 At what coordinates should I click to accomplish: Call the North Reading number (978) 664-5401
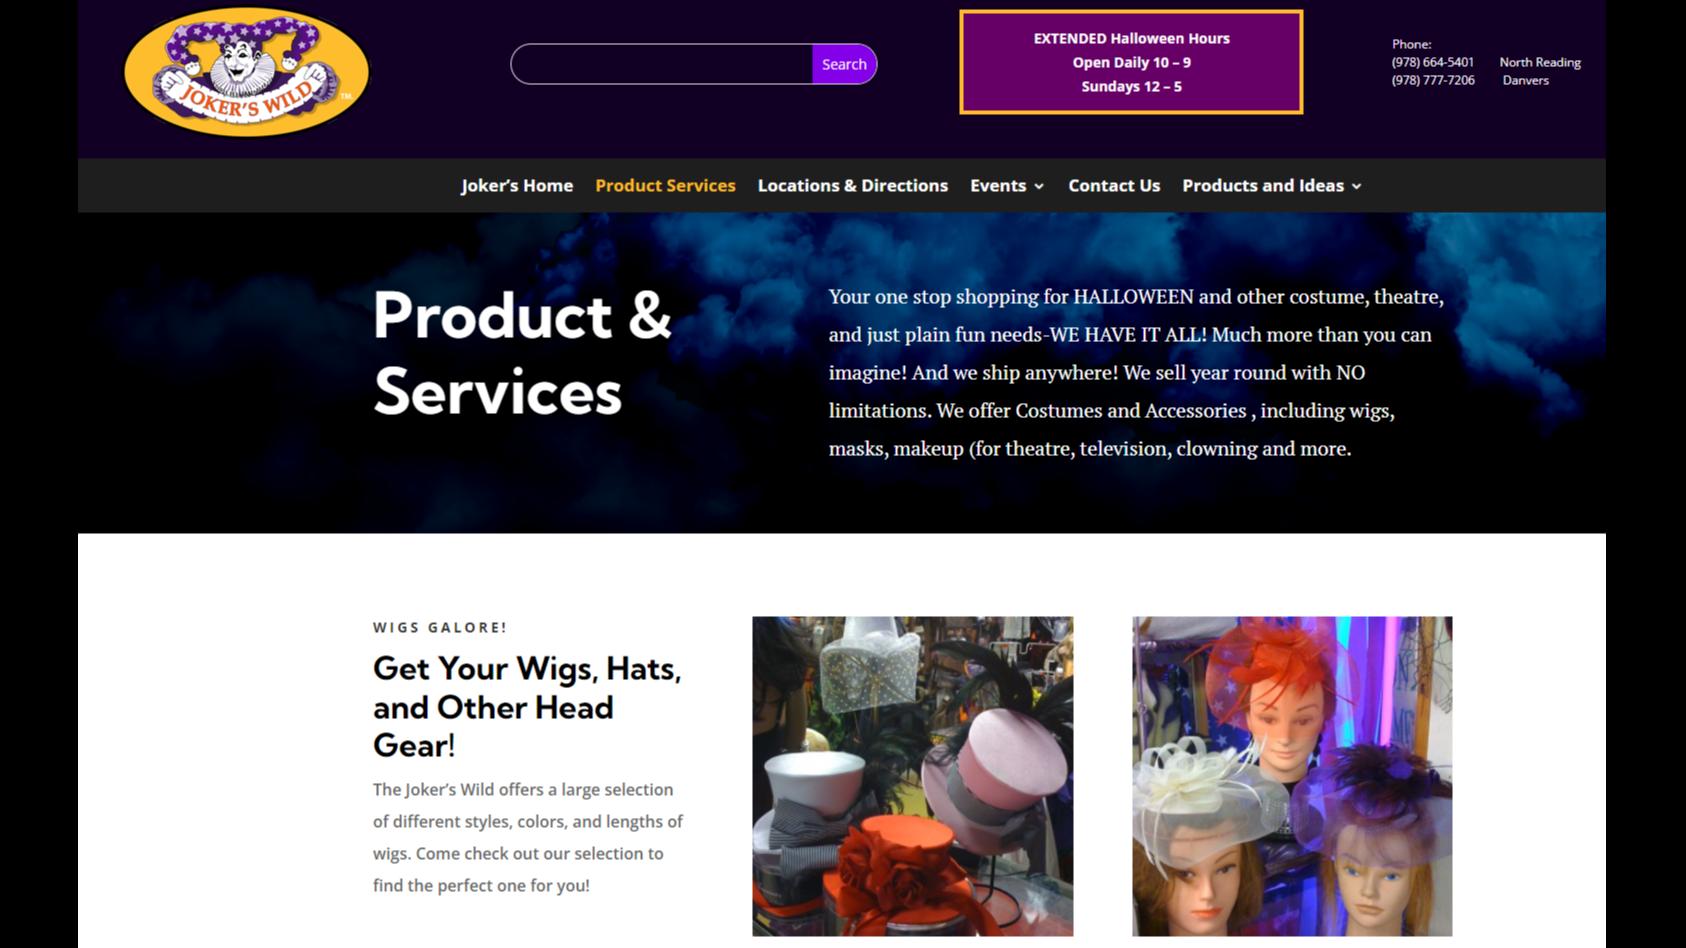(x=1432, y=62)
